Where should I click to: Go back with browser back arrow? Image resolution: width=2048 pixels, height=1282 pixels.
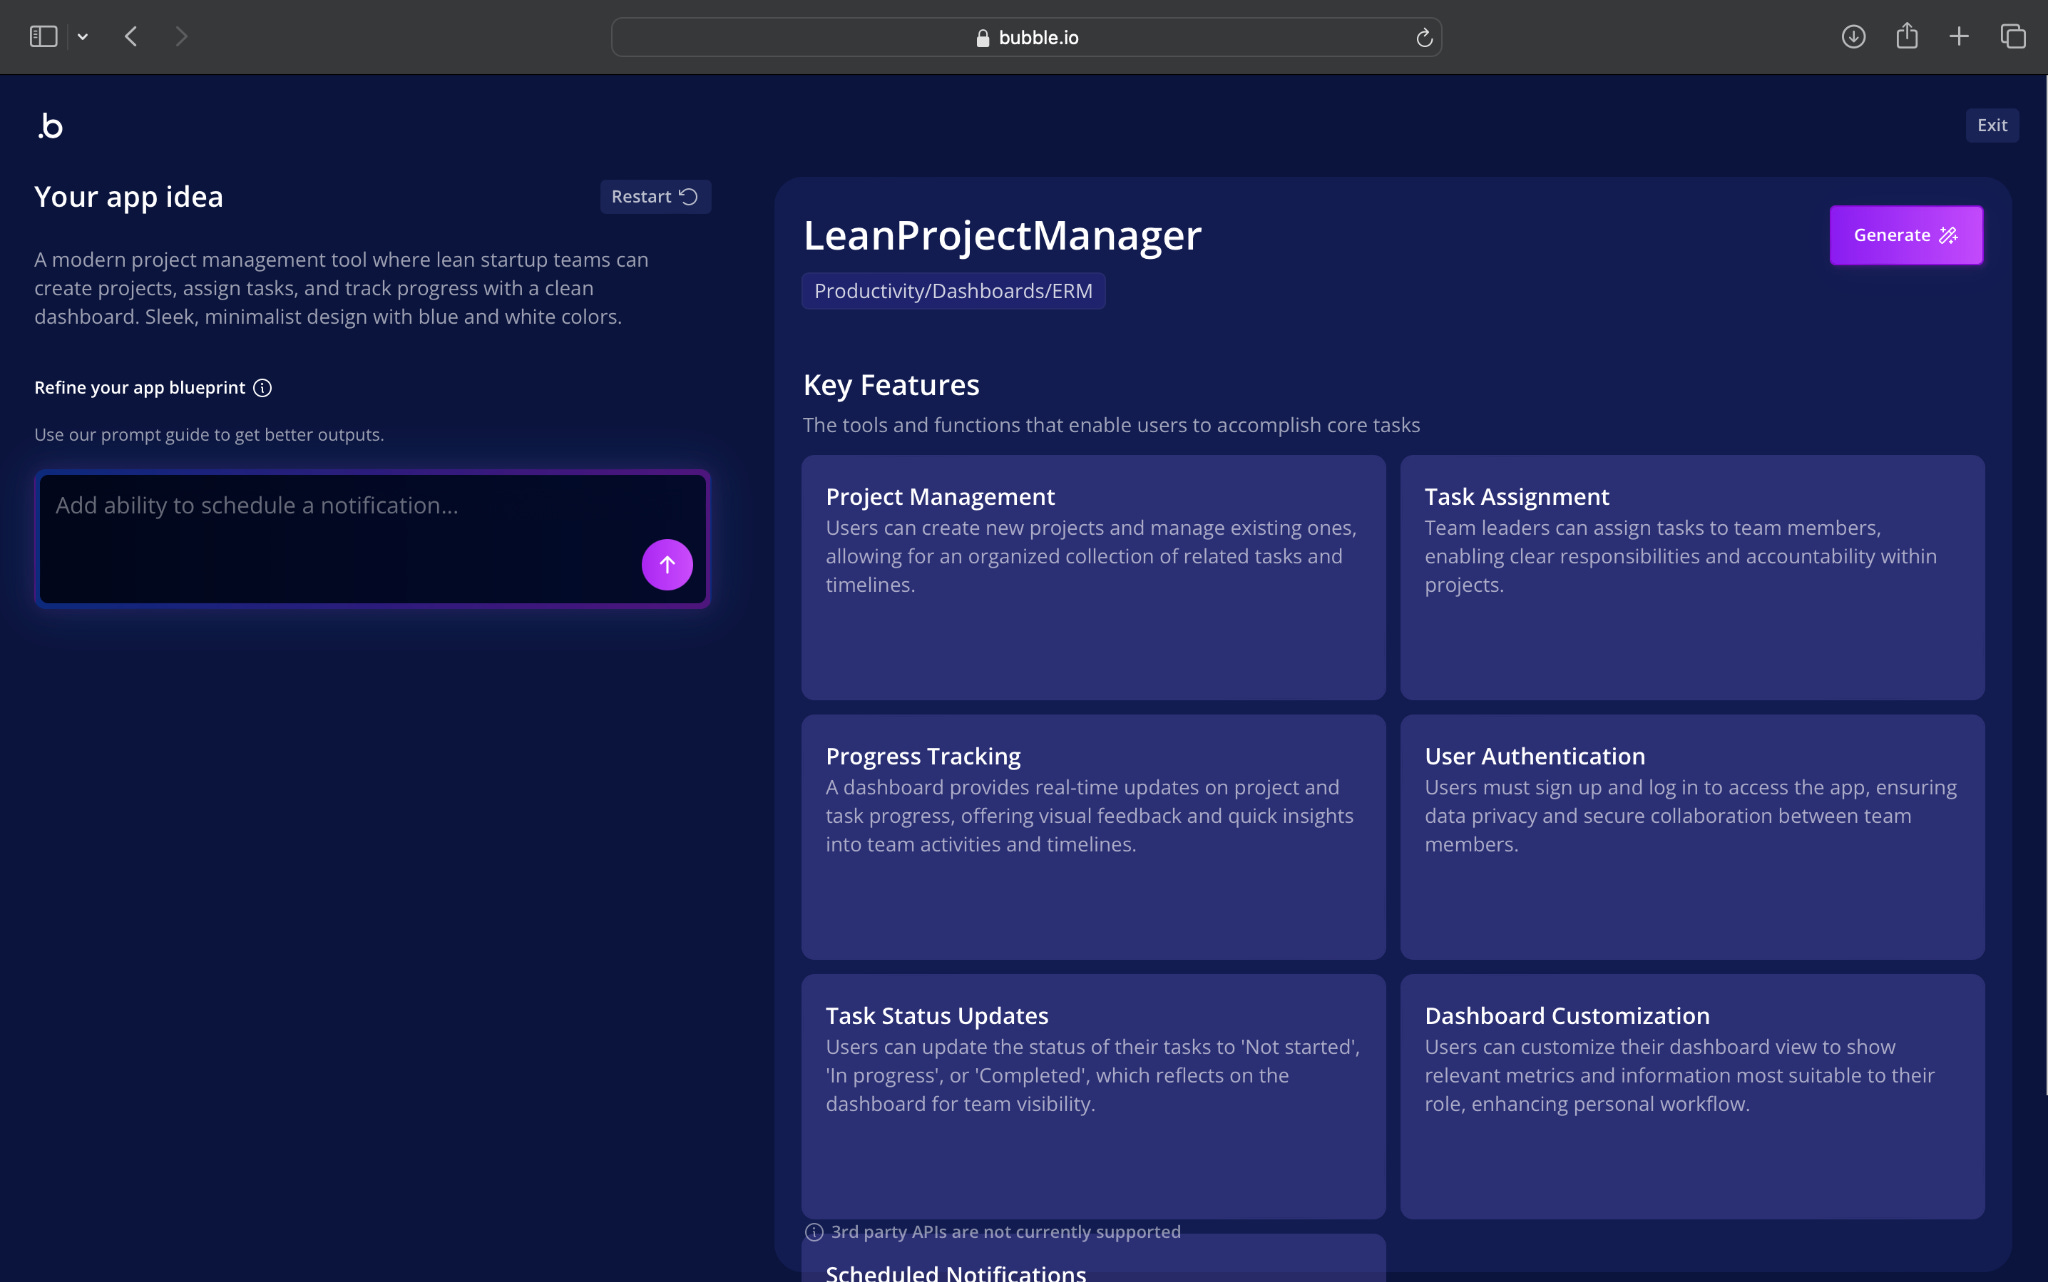click(x=131, y=37)
